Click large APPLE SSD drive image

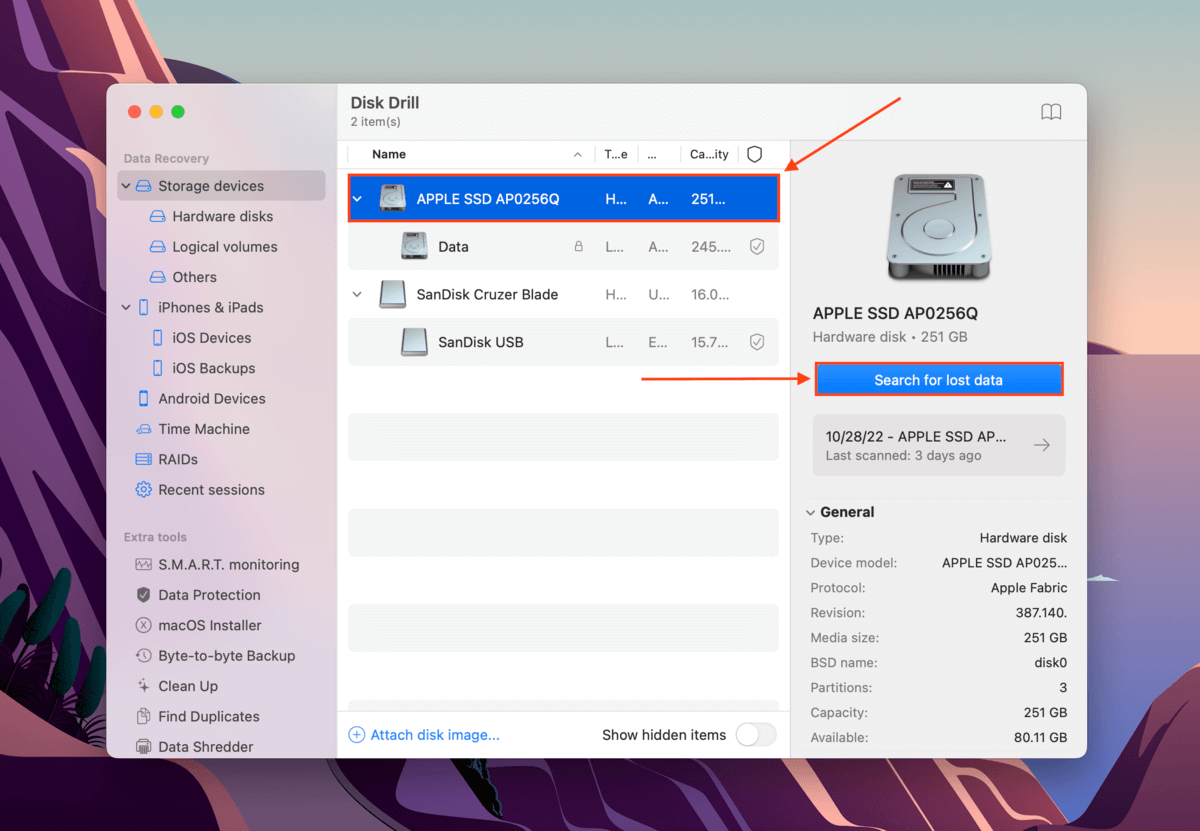[x=938, y=227]
